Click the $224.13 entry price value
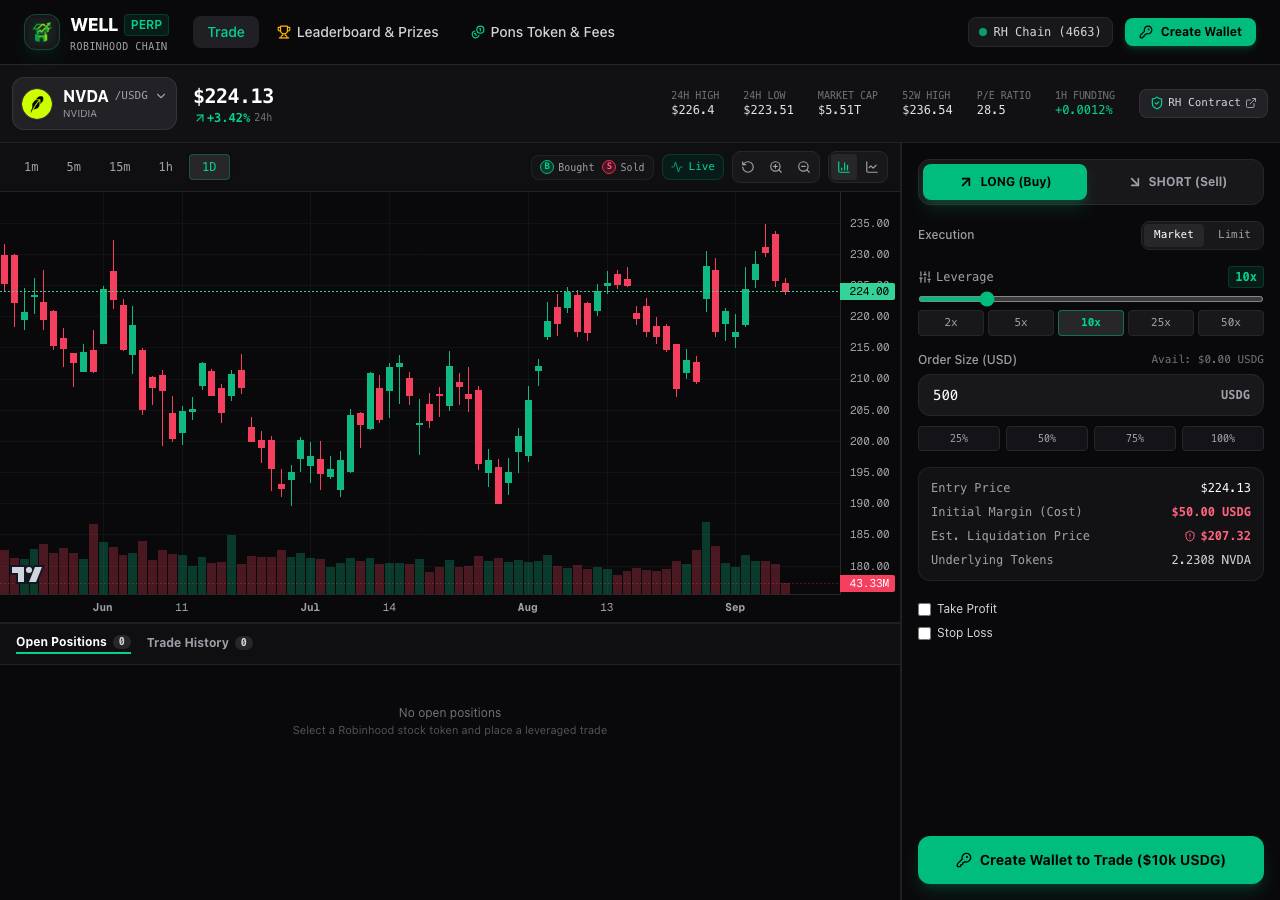Screen dimensions: 1280x900 click(x=1226, y=488)
